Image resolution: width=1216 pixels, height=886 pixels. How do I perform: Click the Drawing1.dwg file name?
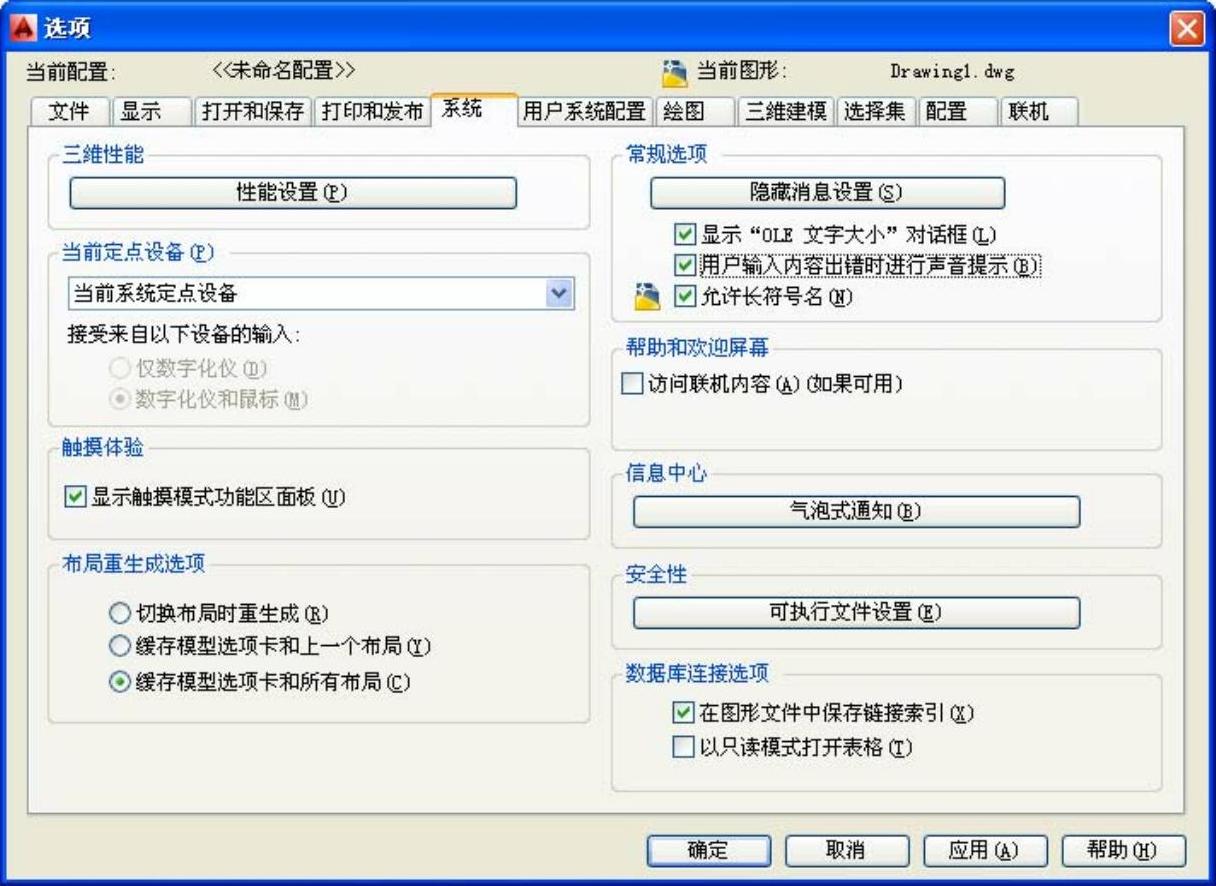pos(953,72)
